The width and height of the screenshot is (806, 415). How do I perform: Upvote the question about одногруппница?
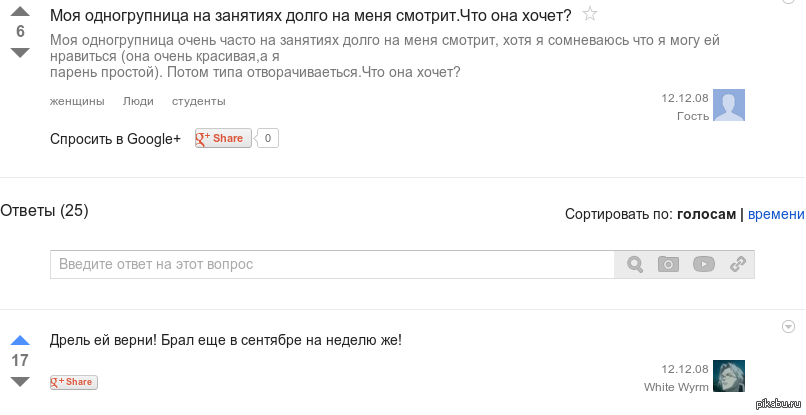(20, 12)
